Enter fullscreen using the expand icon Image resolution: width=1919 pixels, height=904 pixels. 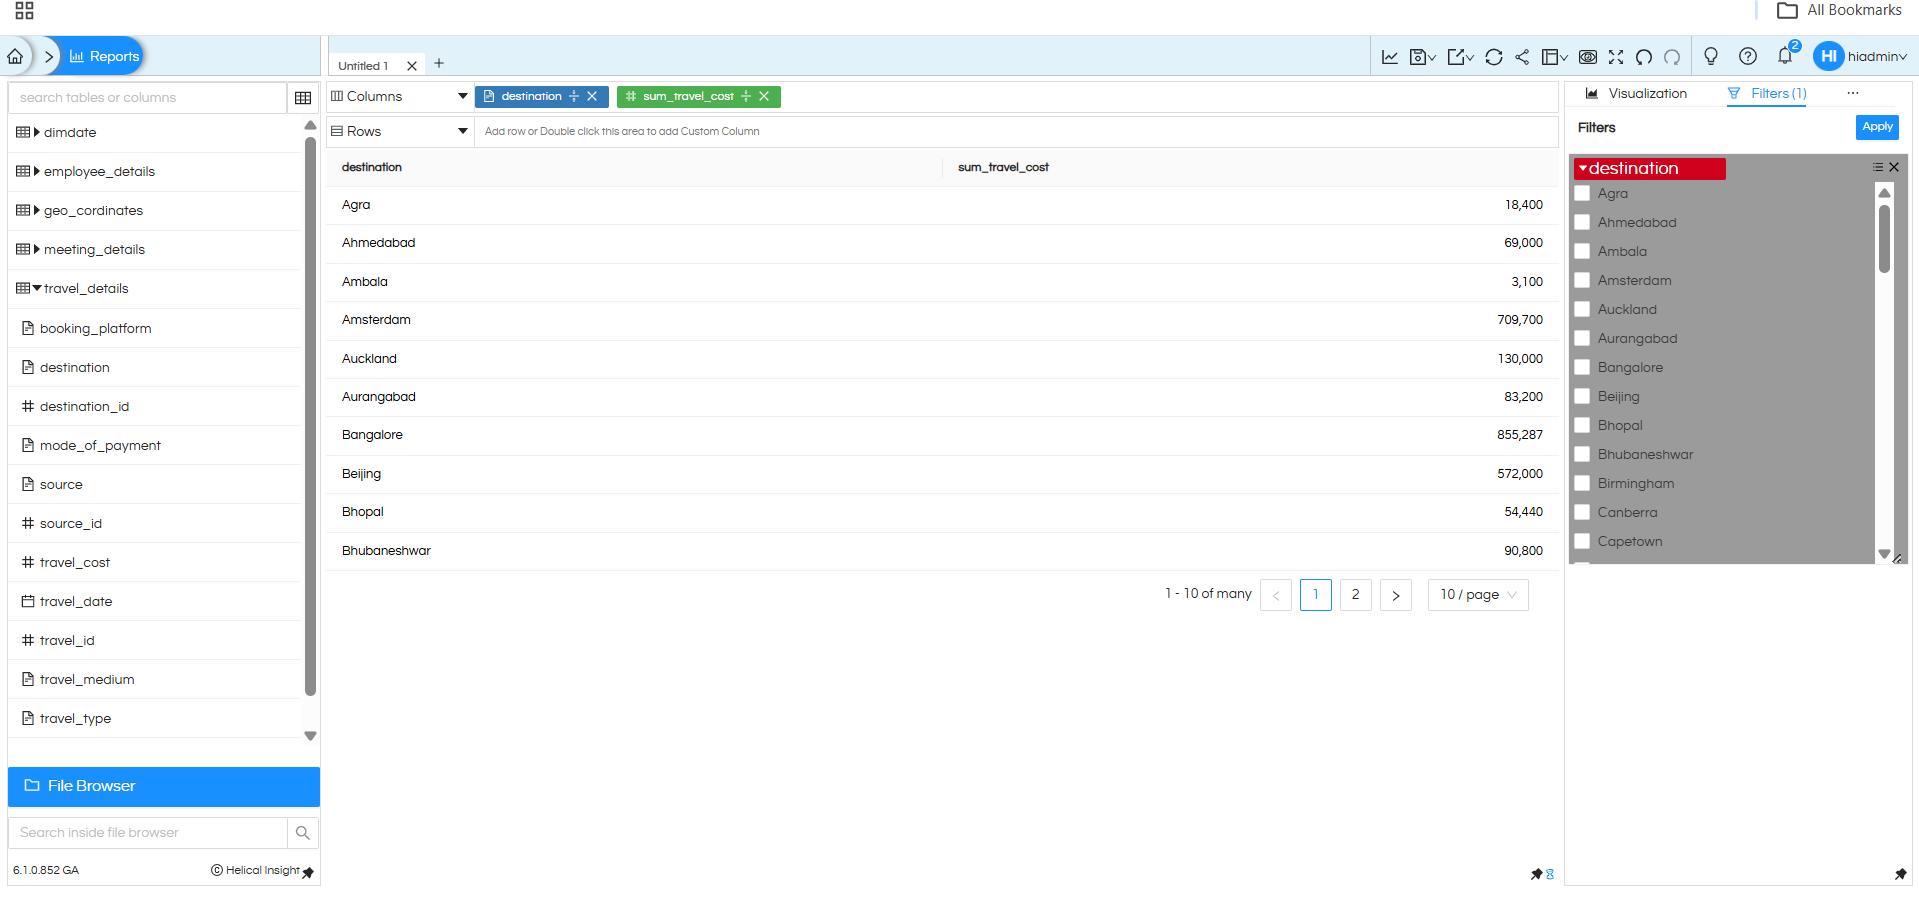[x=1616, y=57]
